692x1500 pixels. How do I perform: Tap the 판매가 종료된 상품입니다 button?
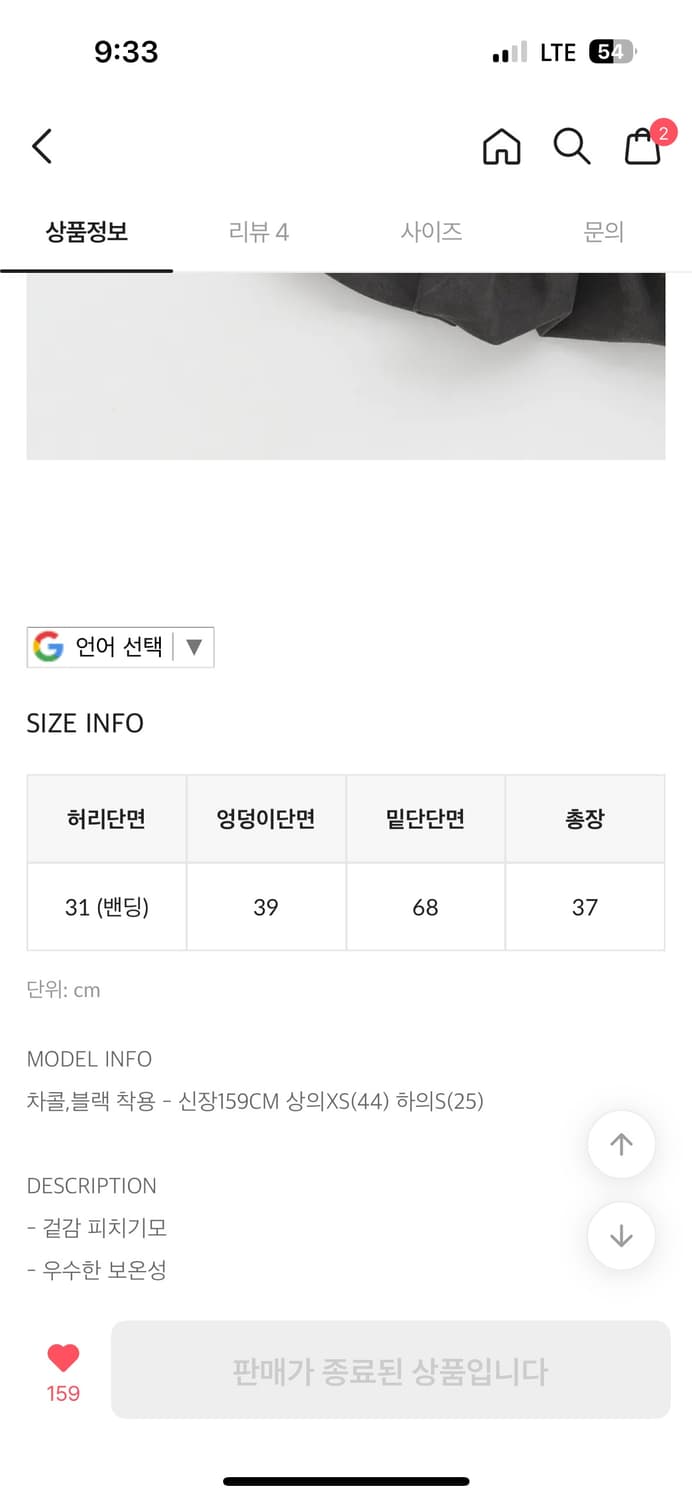390,1369
